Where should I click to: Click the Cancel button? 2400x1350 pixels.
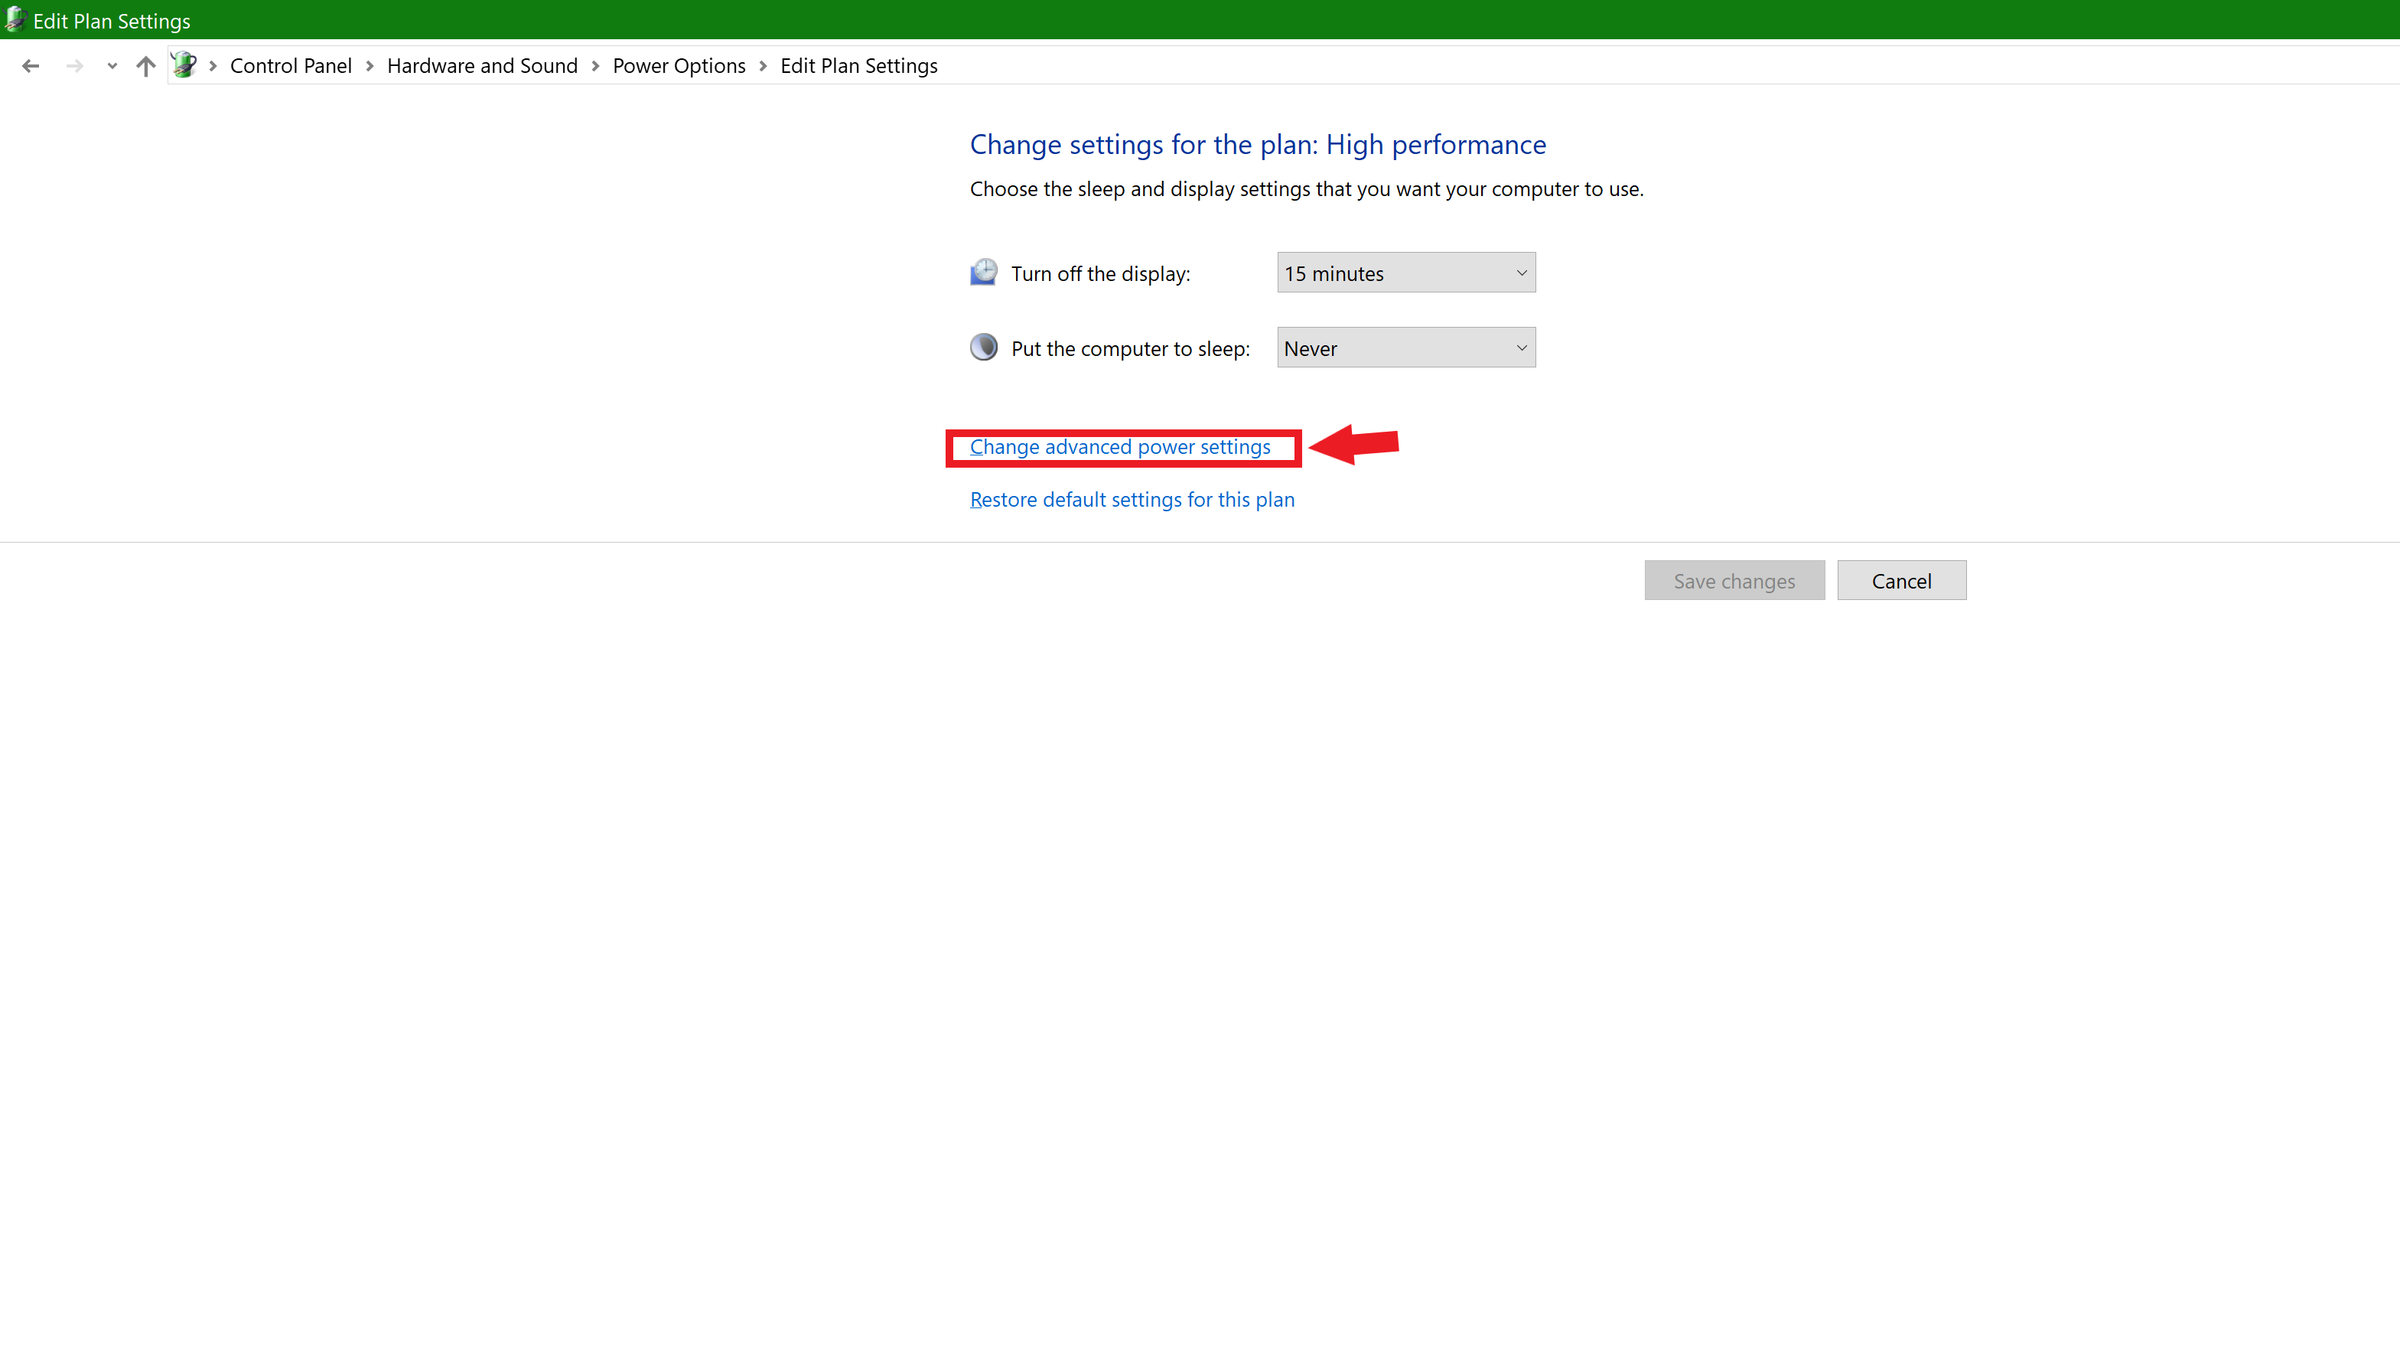1900,580
